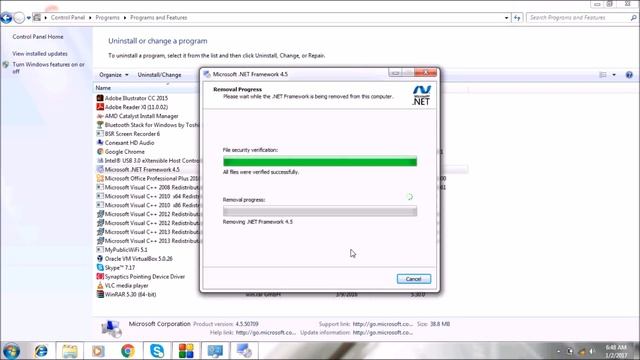640x360 pixels.
Task: Click the Windows features shield icon
Action: [x=6, y=65]
